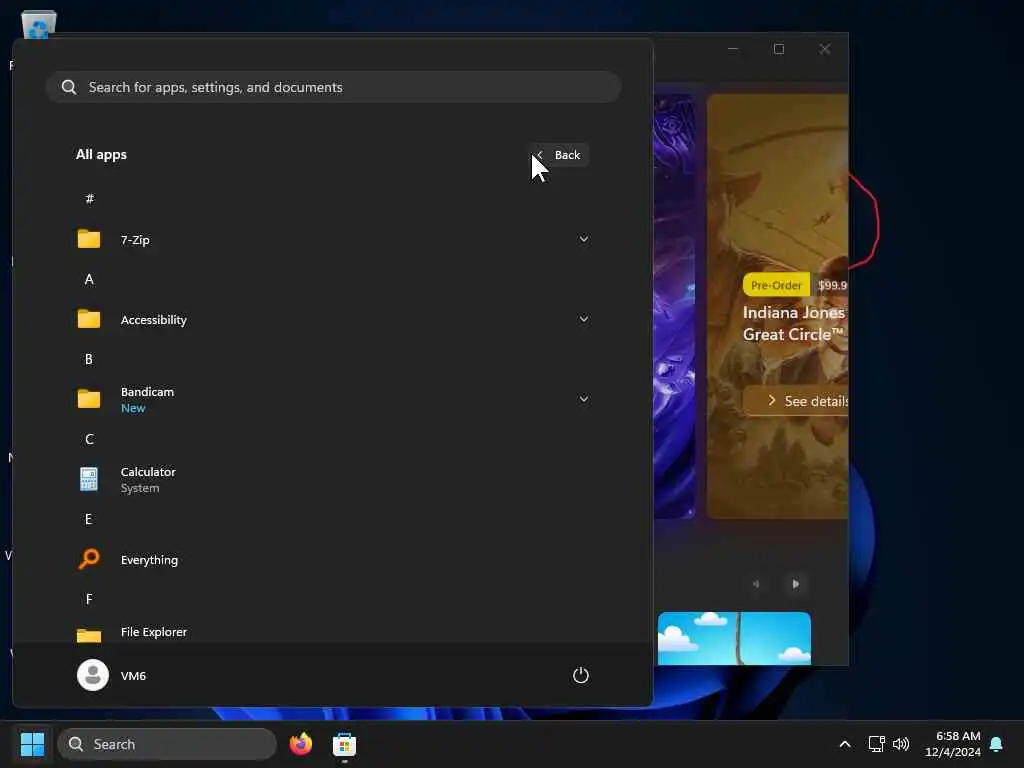
Task: Open the 7-Zip folder icon
Action: (x=89, y=239)
